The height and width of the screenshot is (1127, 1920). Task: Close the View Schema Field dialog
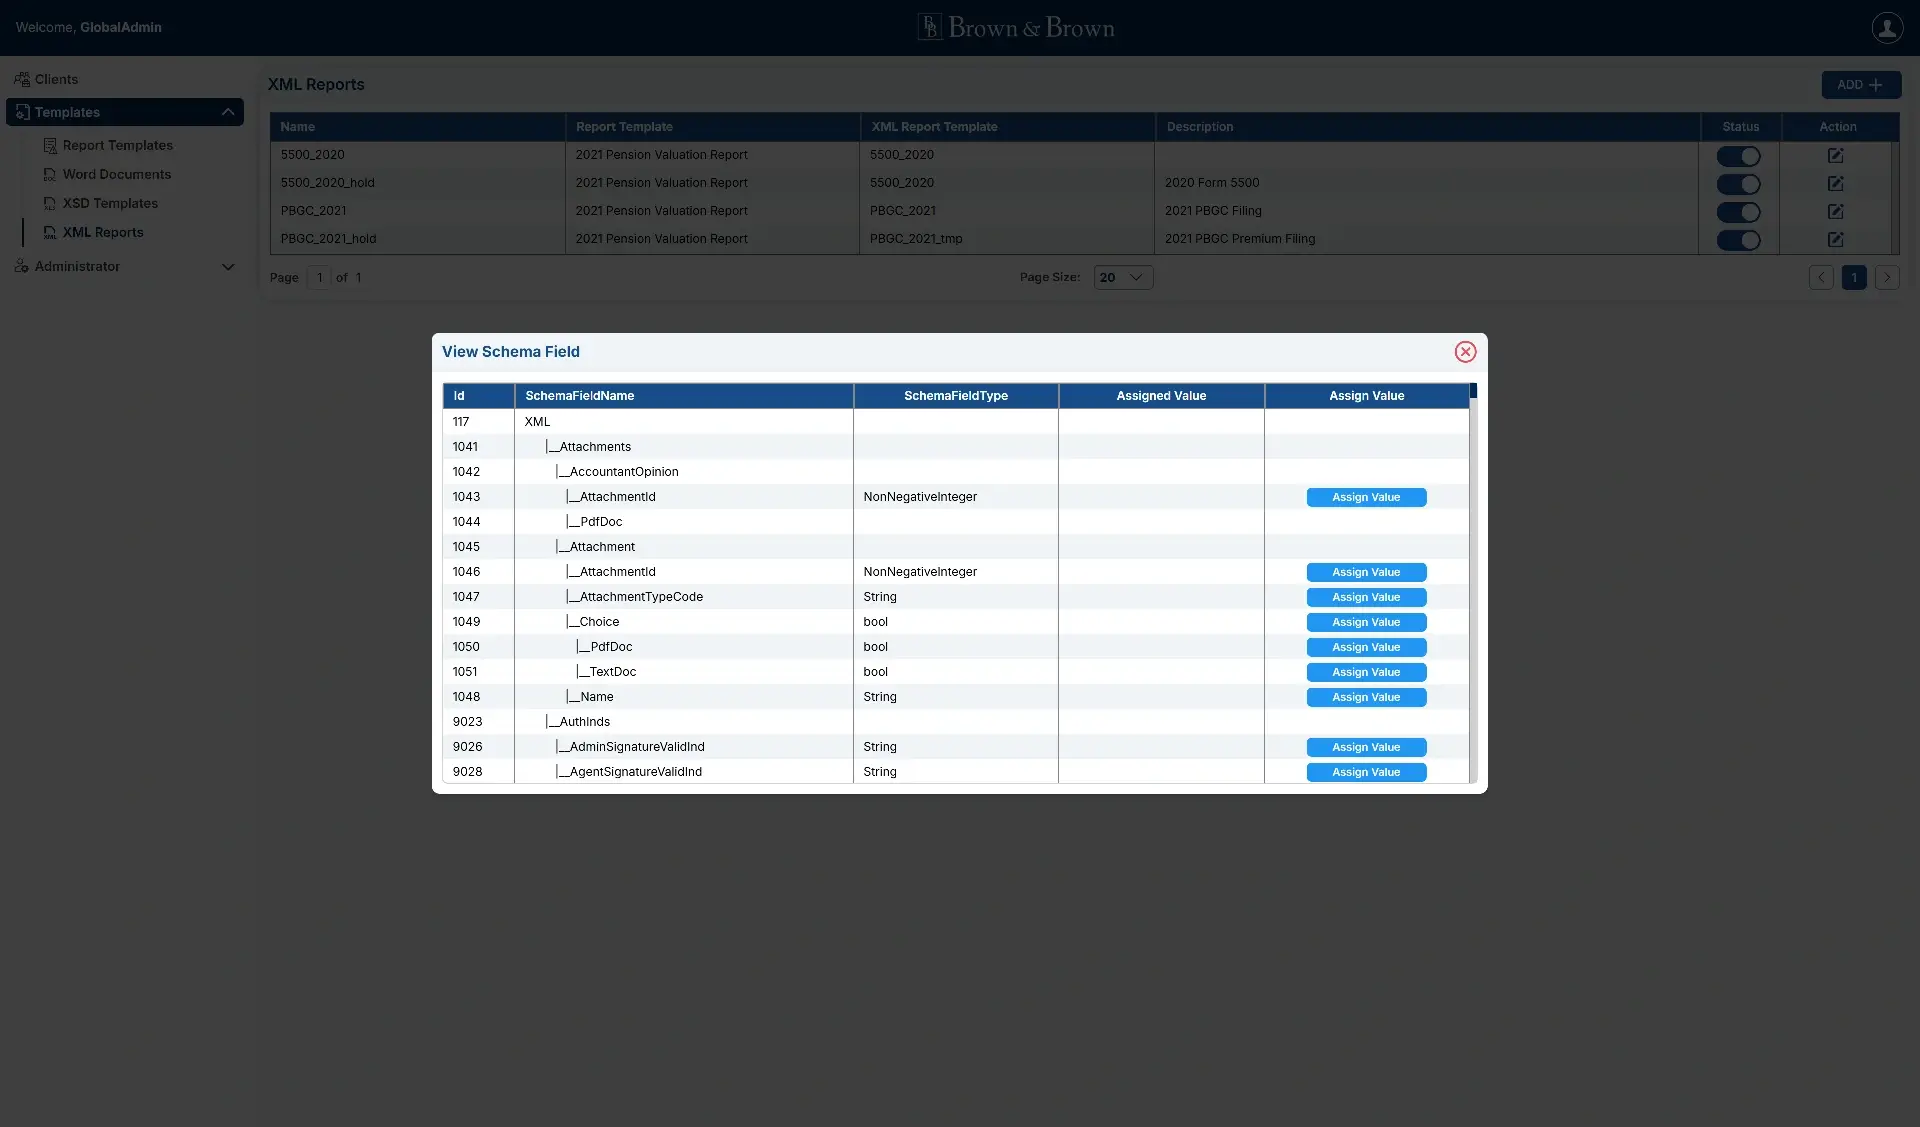pos(1465,352)
